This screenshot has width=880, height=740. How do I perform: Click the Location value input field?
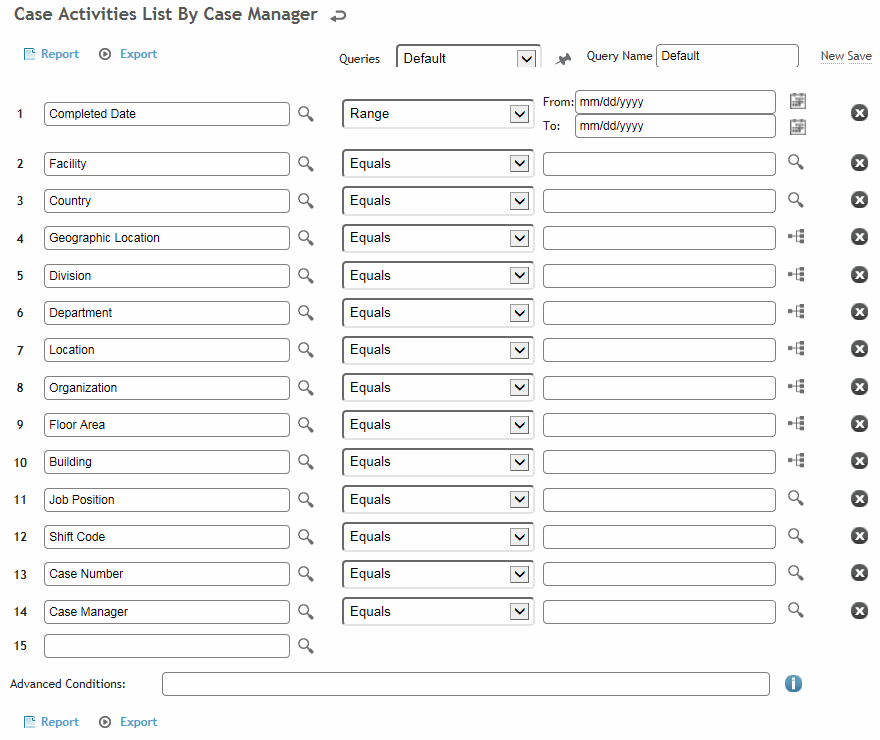click(x=659, y=350)
